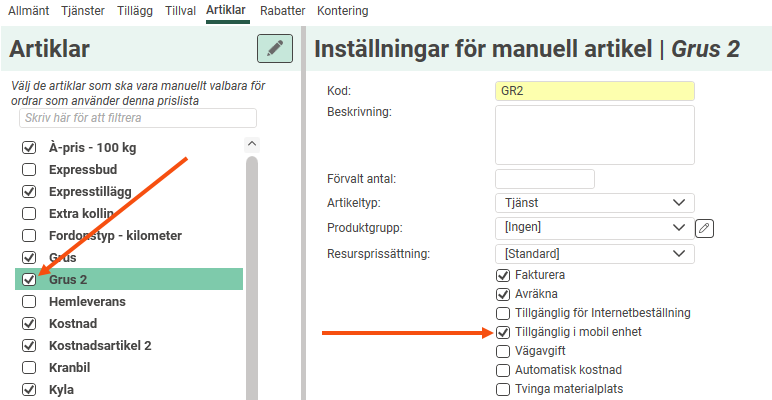
Task: Uncheck the Grus 2 article checkbox
Action: coord(29,279)
